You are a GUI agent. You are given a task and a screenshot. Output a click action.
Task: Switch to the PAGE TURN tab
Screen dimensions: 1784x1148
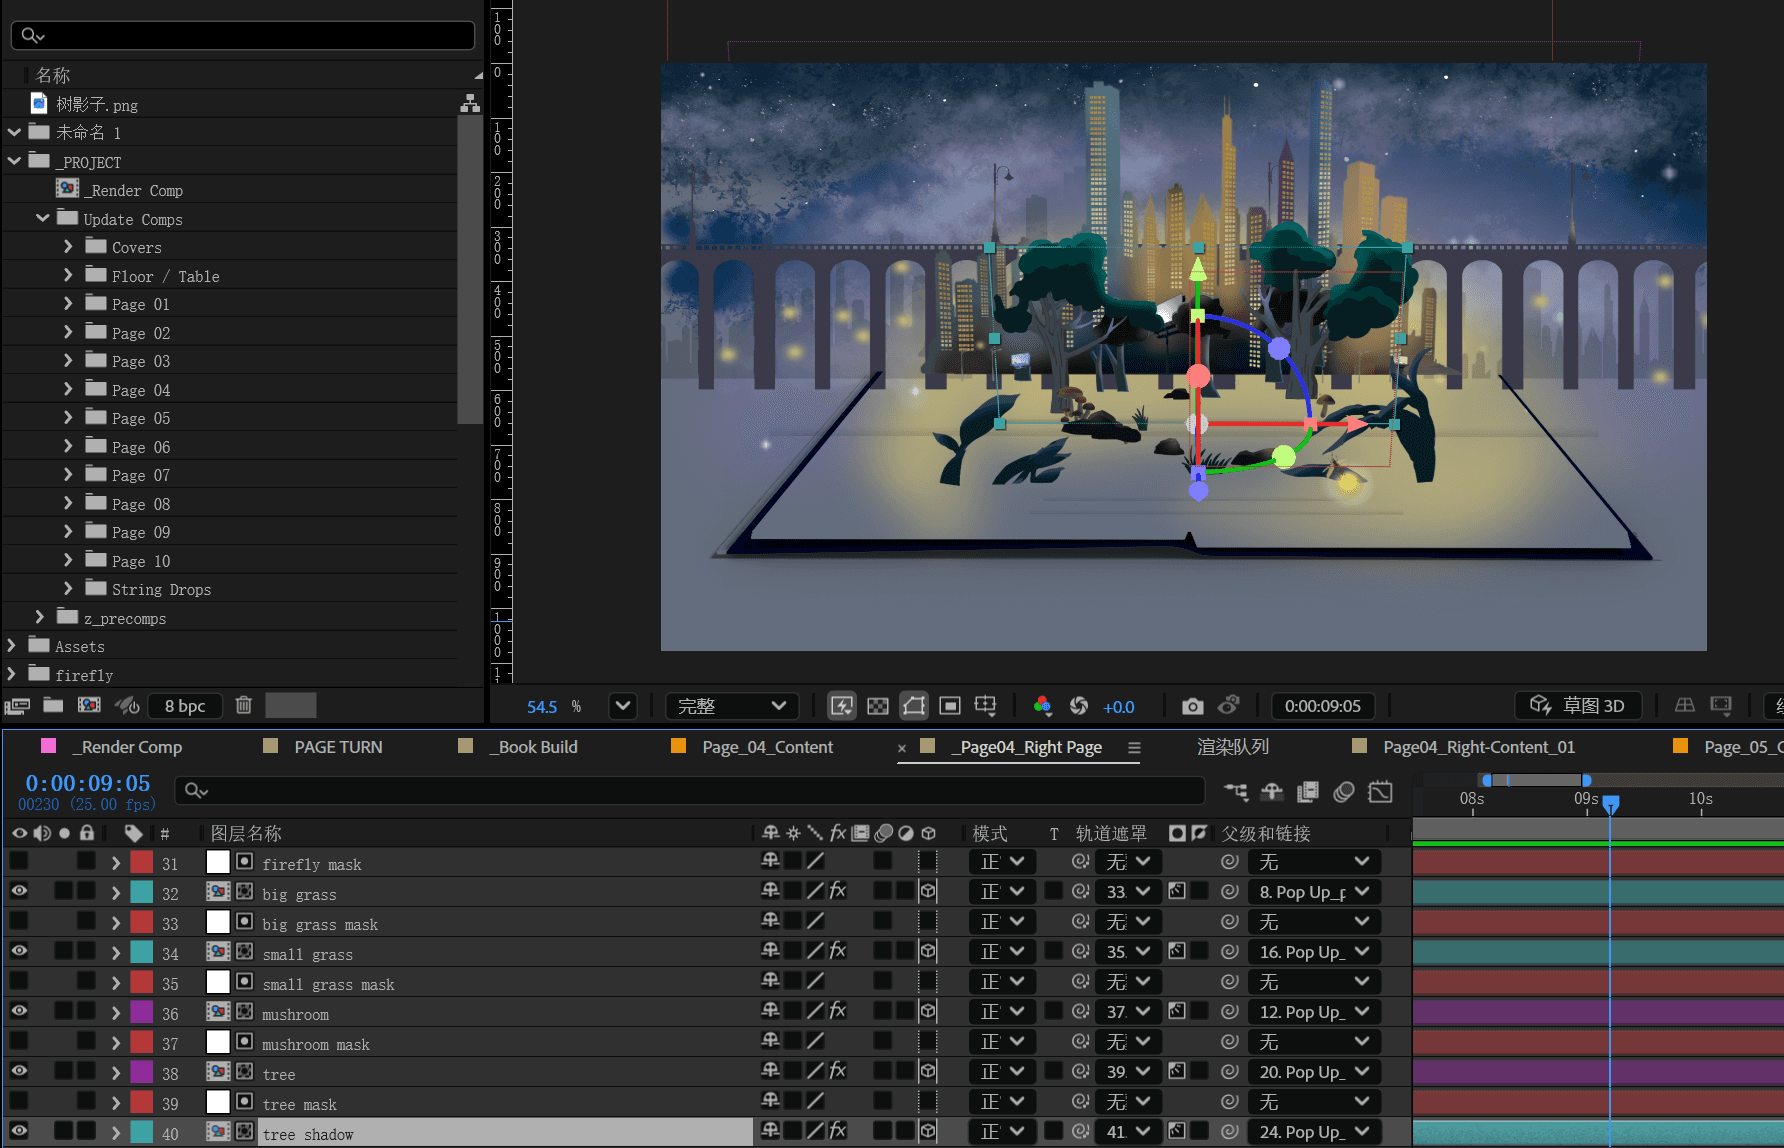coord(338,747)
